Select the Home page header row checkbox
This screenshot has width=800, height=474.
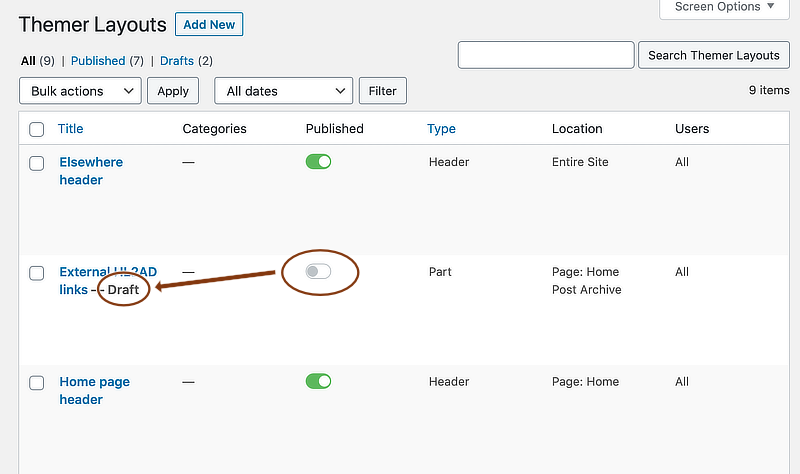coord(37,383)
